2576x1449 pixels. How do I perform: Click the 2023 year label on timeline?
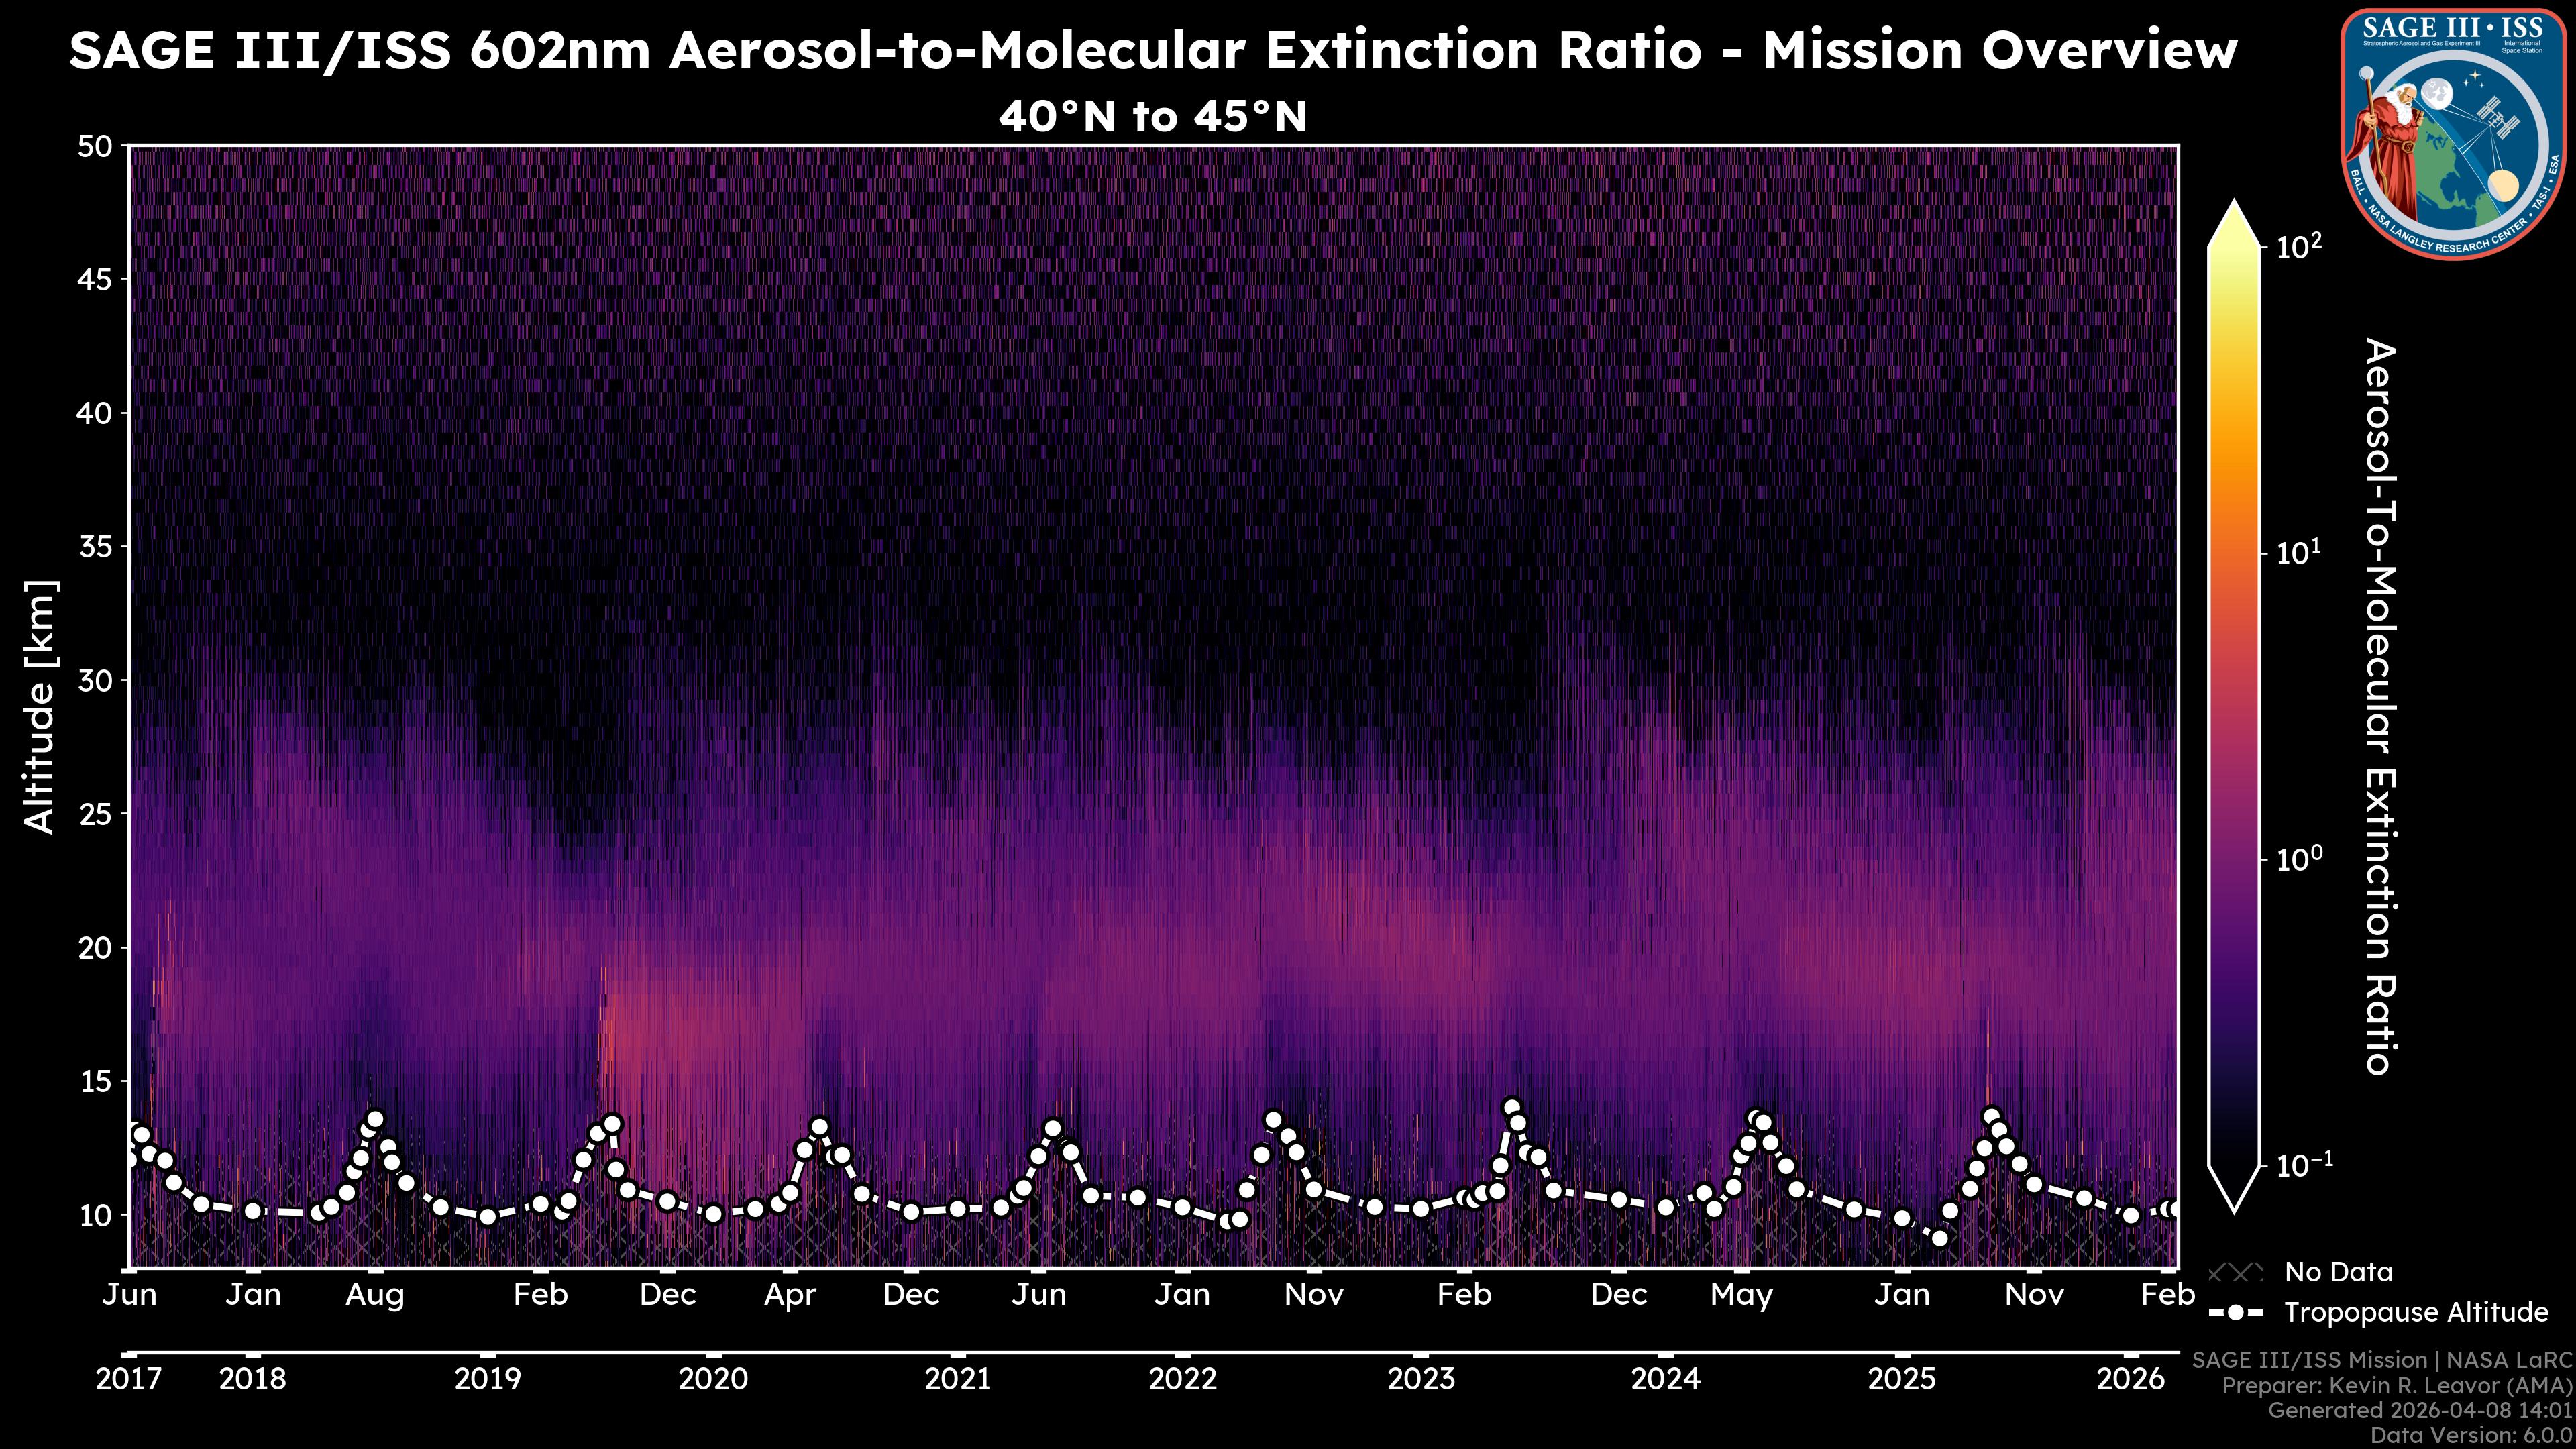pos(1420,1379)
